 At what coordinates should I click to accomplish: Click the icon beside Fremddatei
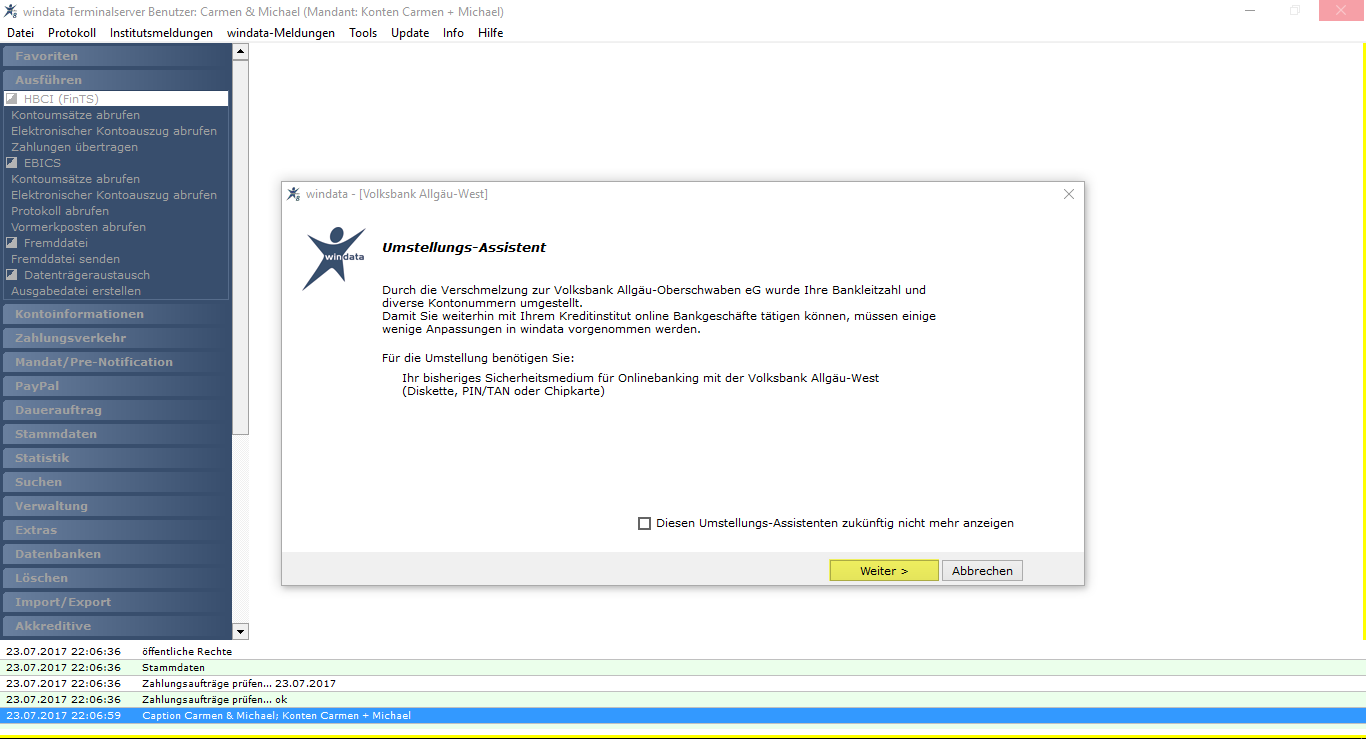point(12,243)
